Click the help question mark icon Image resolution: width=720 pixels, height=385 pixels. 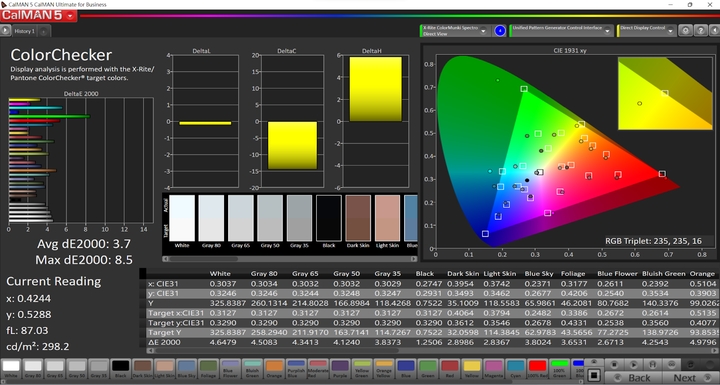tap(700, 31)
